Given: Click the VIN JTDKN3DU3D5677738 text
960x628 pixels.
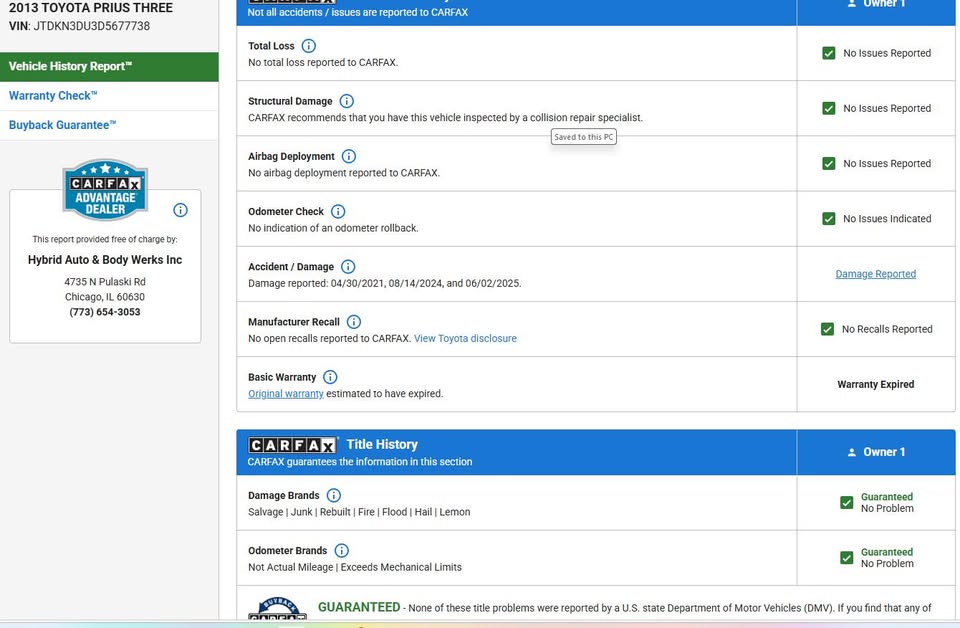Looking at the screenshot, I should tap(91, 26).
